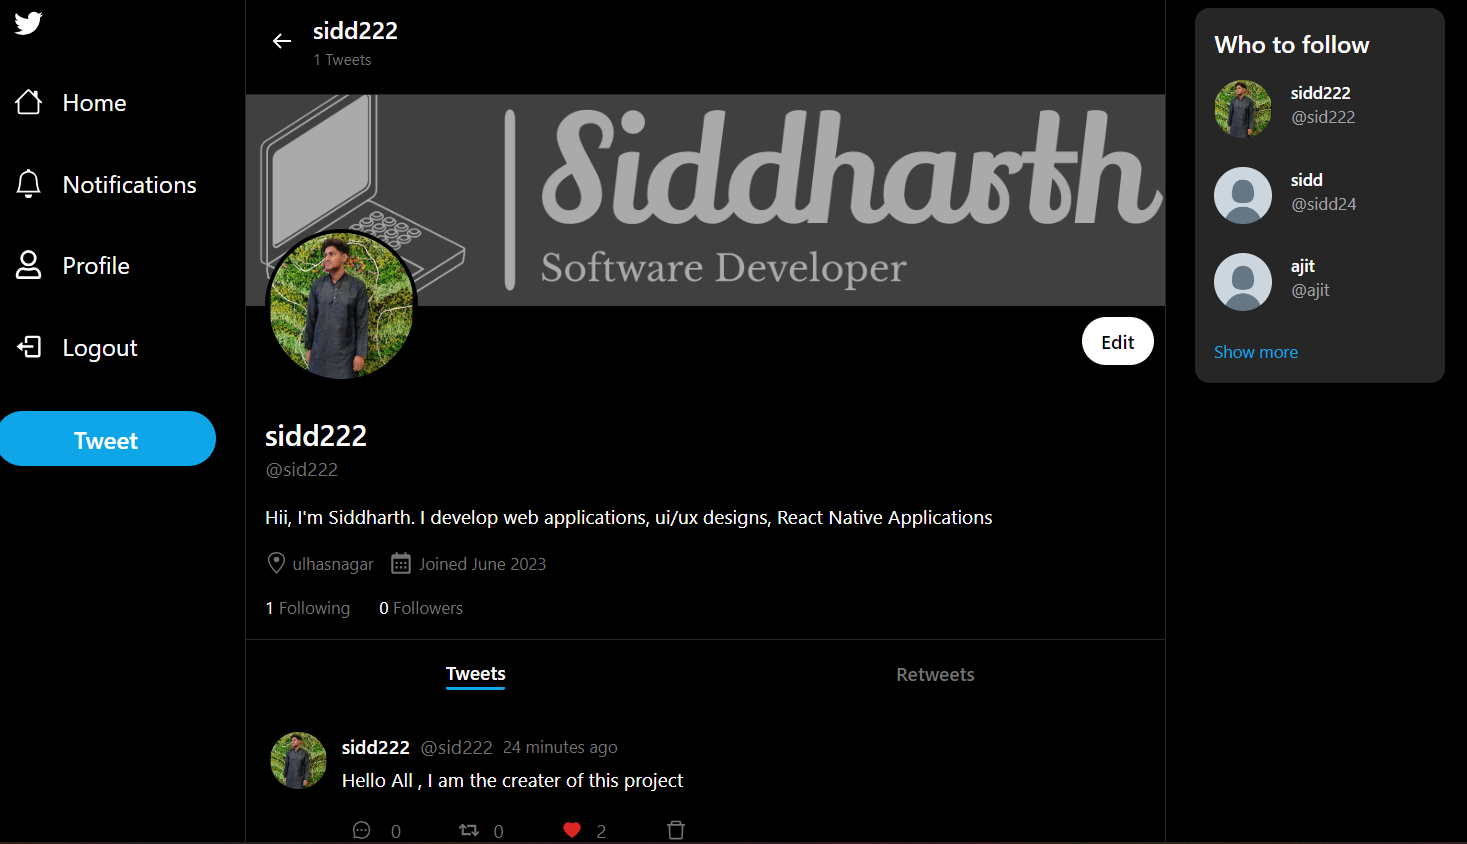Open the 0 Followers list

420,607
